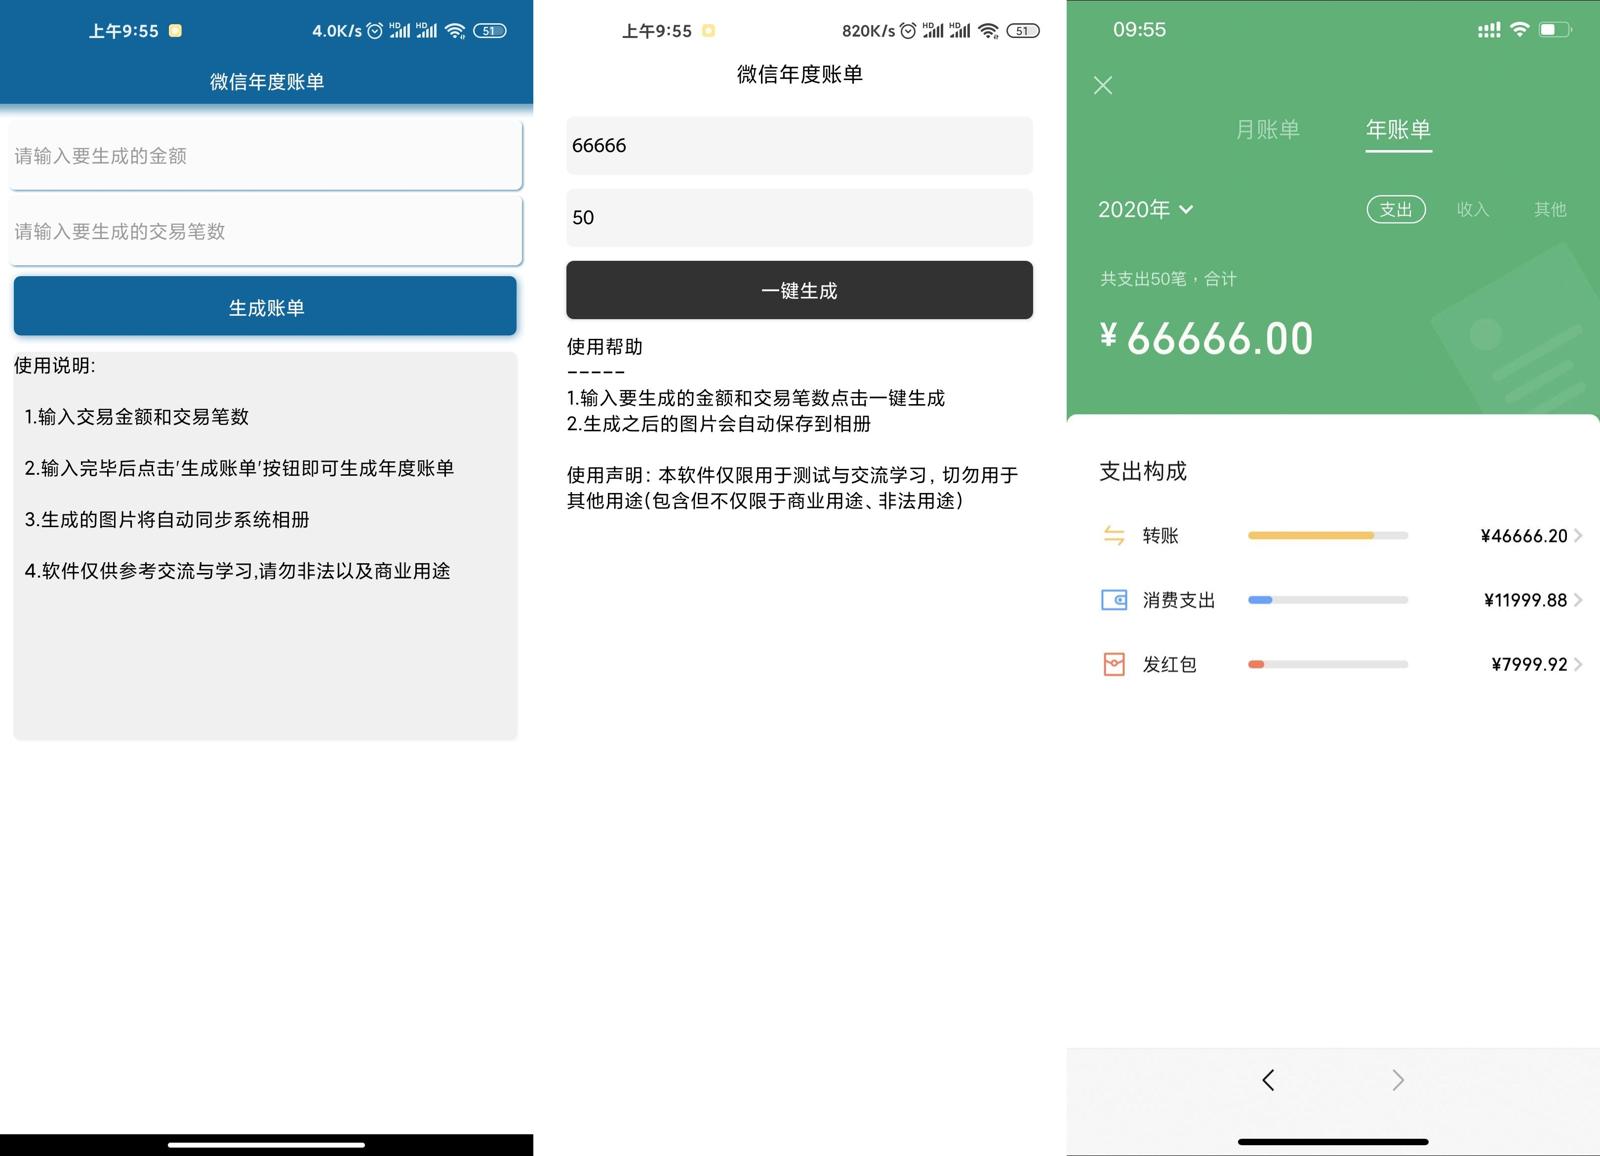
Task: Select the 其他 other filter
Action: tap(1549, 209)
